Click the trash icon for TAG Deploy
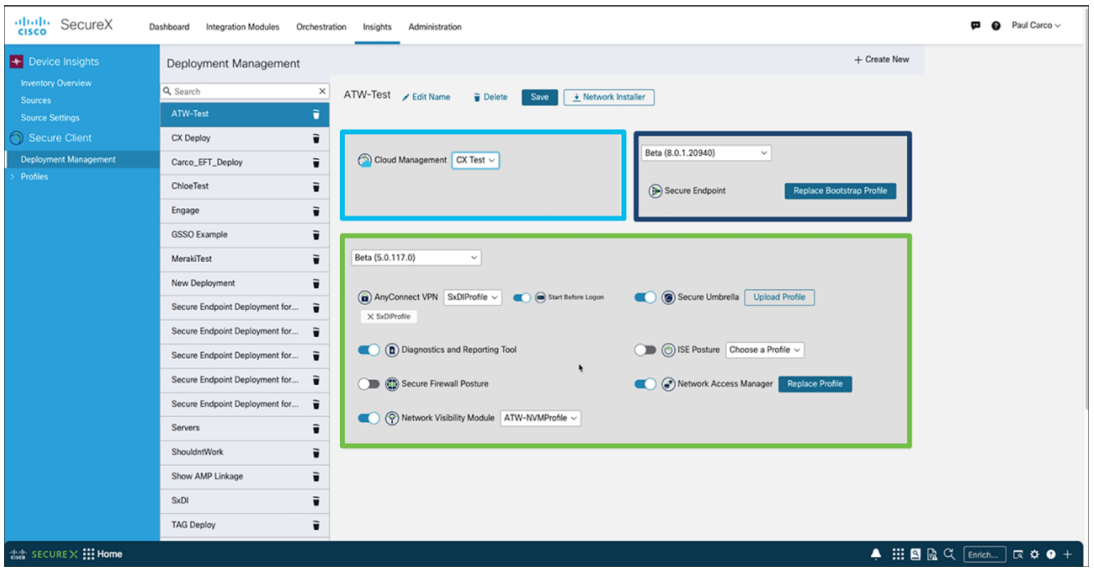 tap(316, 525)
